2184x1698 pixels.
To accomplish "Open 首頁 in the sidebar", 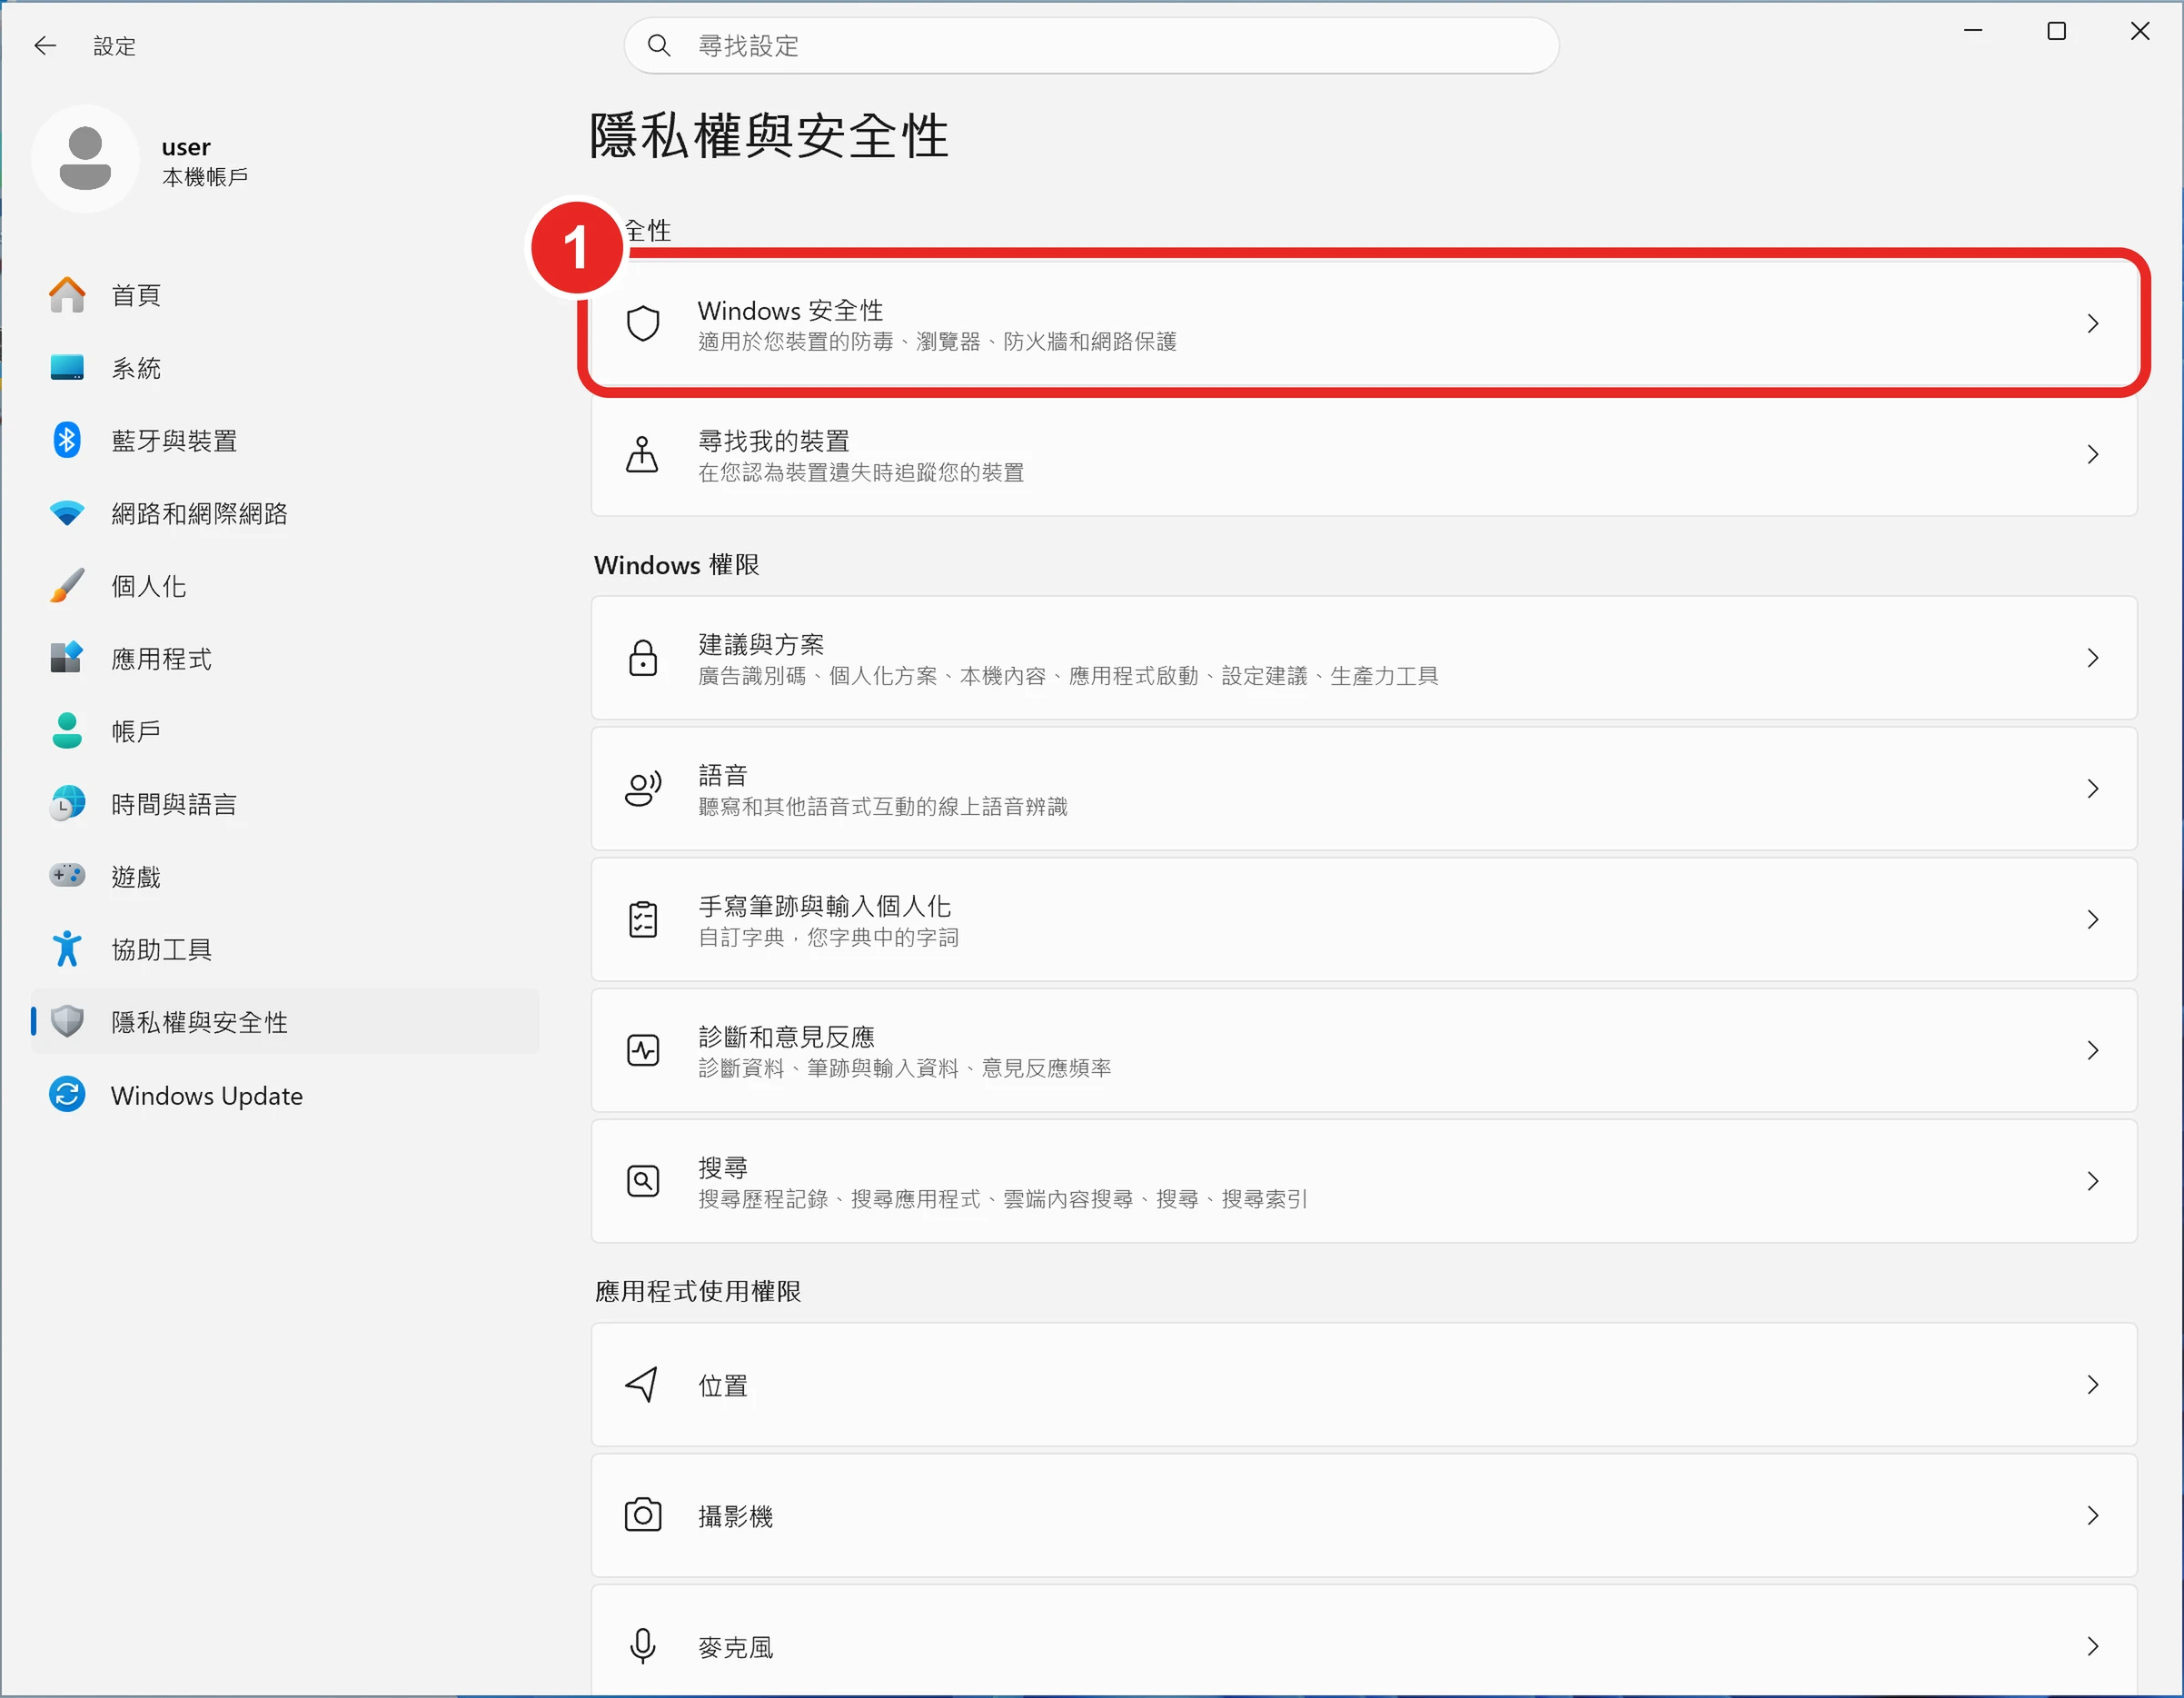I will point(285,295).
